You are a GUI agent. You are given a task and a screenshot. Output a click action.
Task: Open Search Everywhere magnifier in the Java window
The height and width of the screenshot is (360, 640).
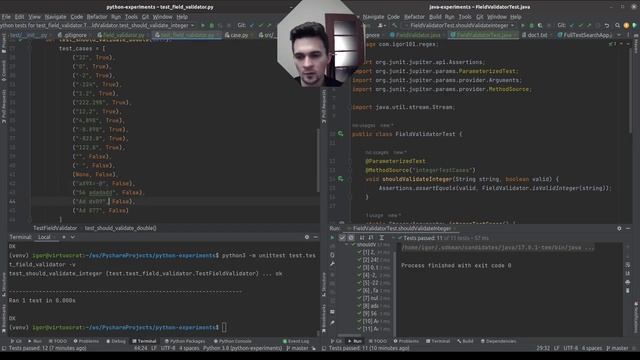[617, 25]
